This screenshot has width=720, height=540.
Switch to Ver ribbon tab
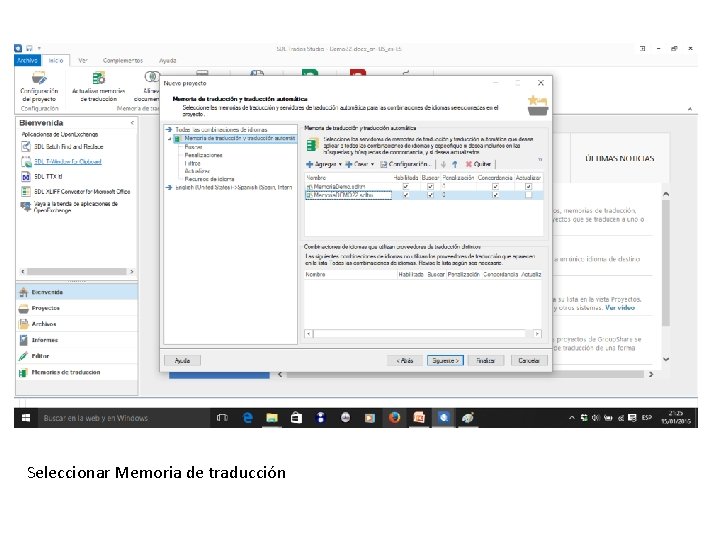(x=83, y=61)
